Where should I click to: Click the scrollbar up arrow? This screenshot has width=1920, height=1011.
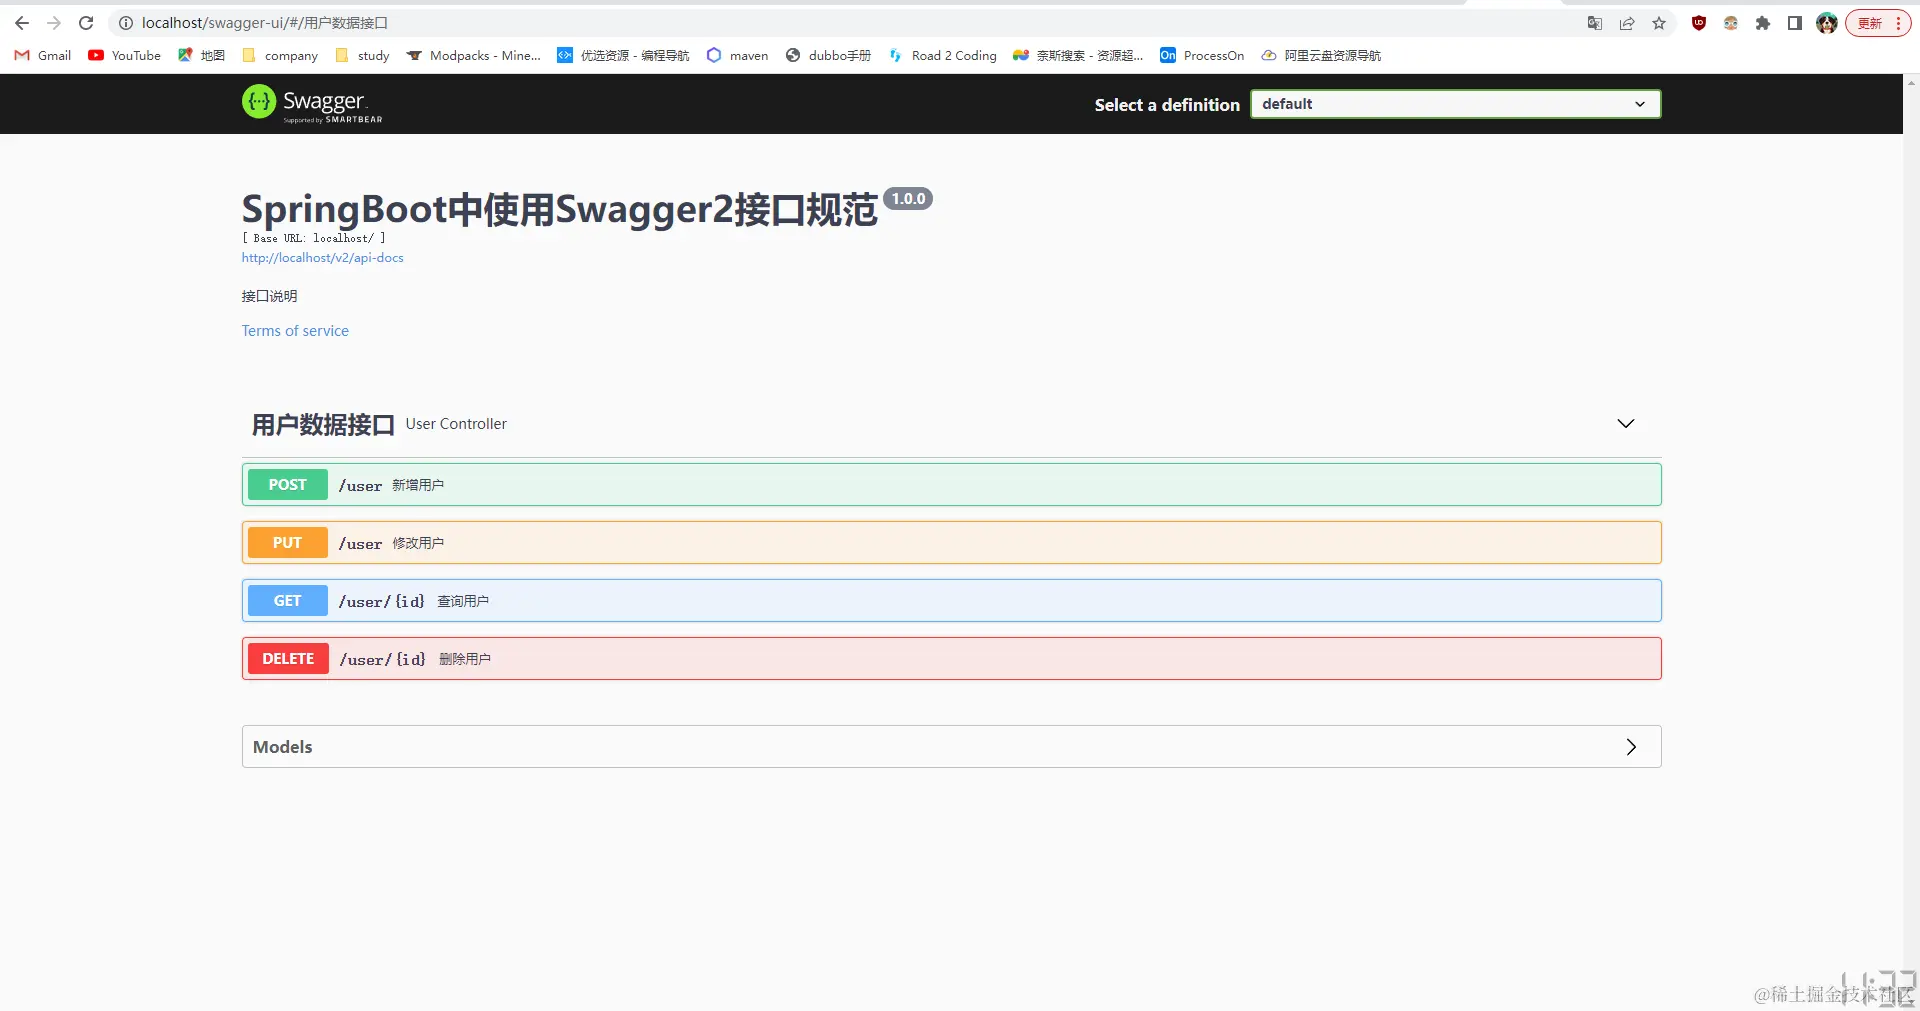coord(1911,82)
